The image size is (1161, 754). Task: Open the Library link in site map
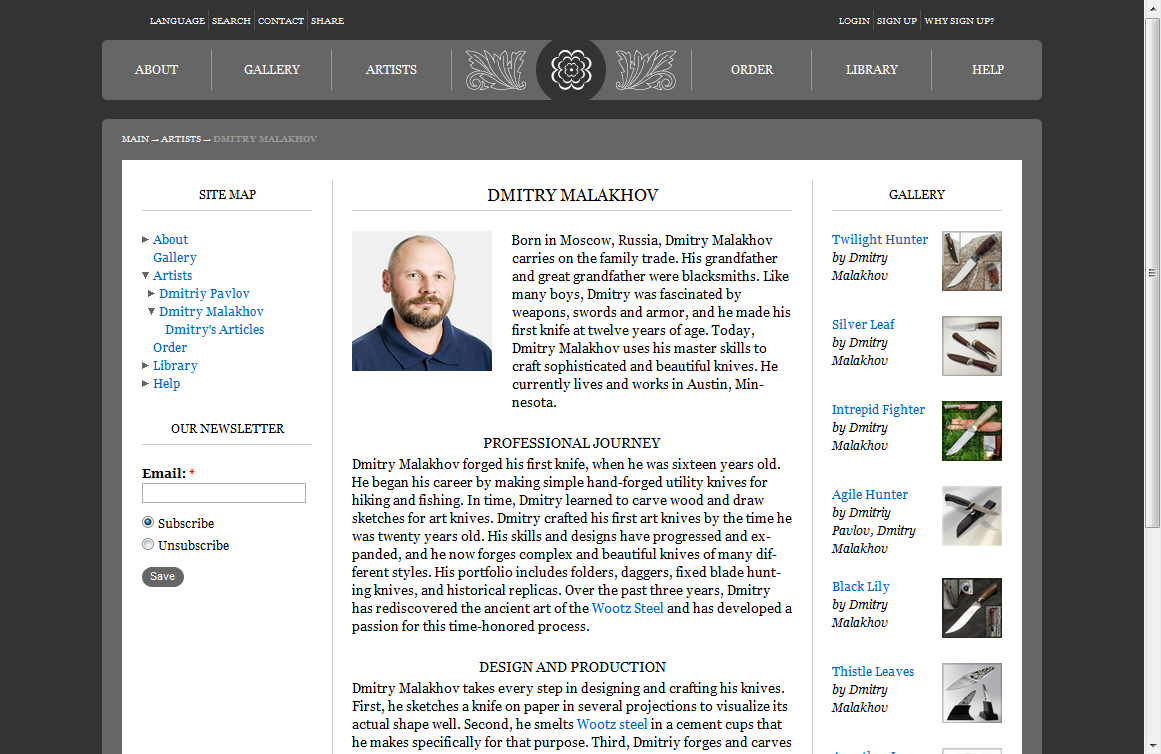coord(175,365)
